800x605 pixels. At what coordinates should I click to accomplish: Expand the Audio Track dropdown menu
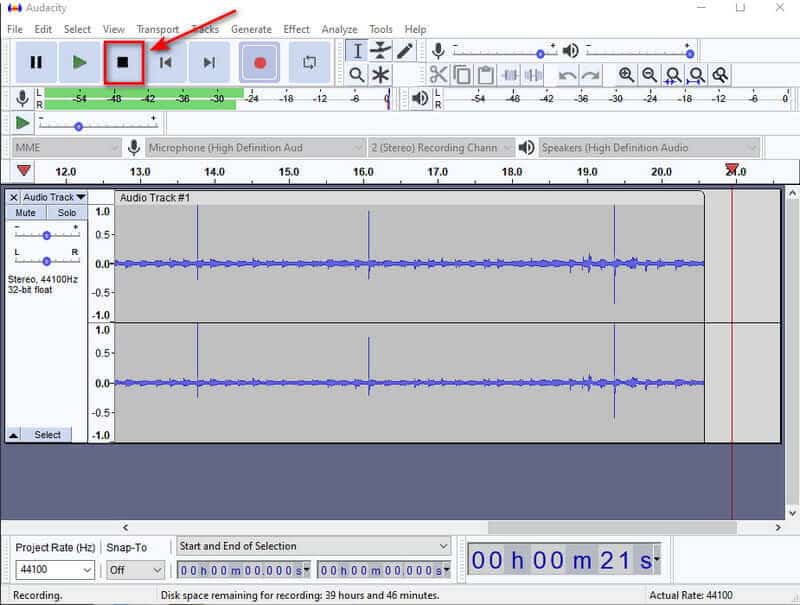54,197
